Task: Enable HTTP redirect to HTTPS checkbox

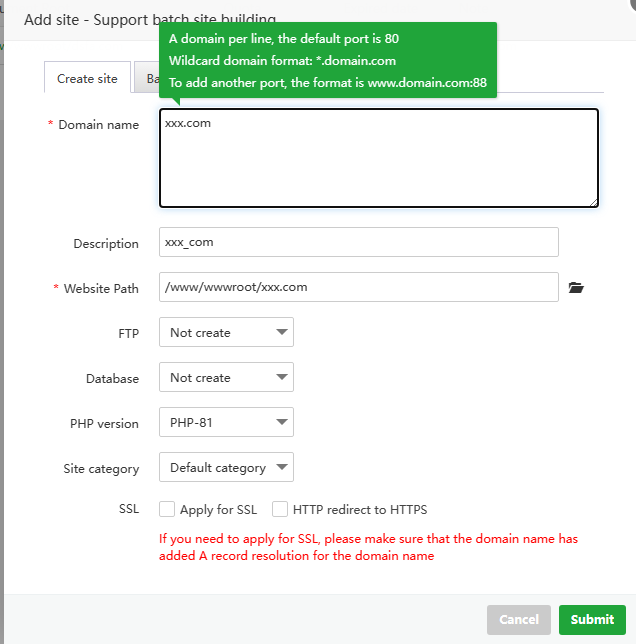Action: tap(280, 509)
